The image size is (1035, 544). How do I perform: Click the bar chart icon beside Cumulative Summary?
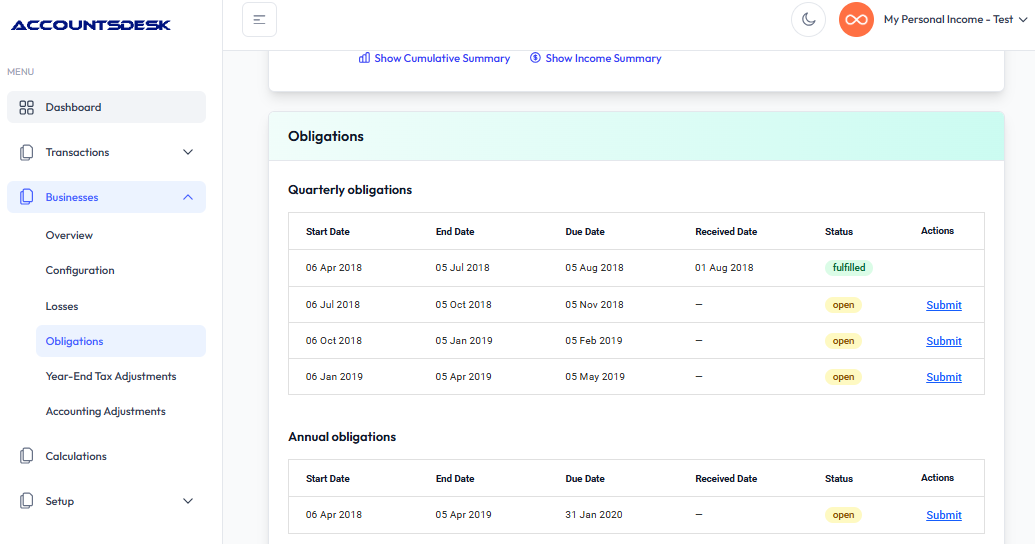click(364, 58)
